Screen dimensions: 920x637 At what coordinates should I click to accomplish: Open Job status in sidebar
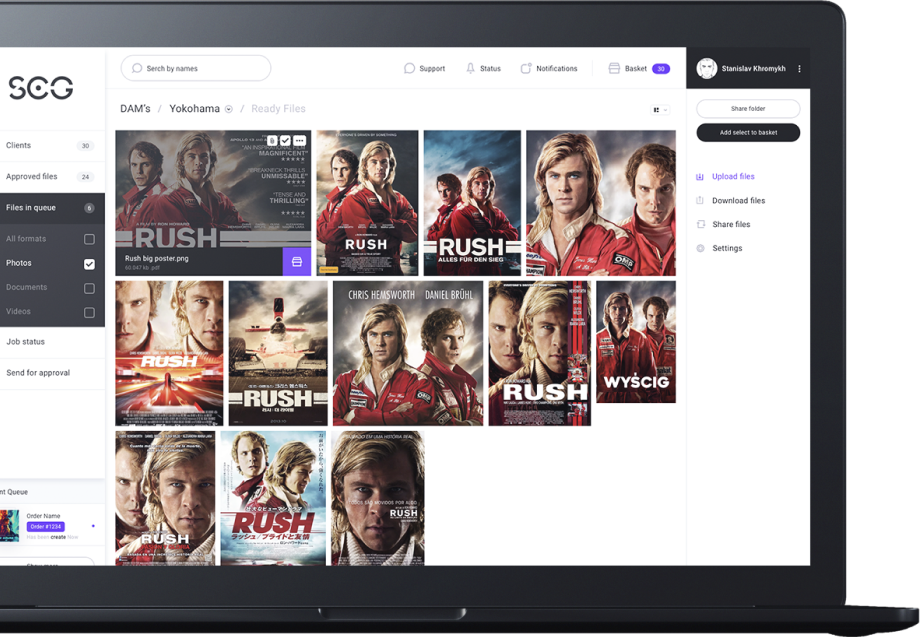tap(52, 341)
